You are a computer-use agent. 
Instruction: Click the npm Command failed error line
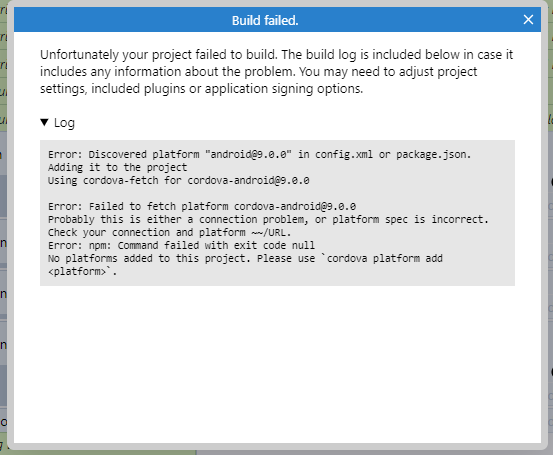pos(182,245)
